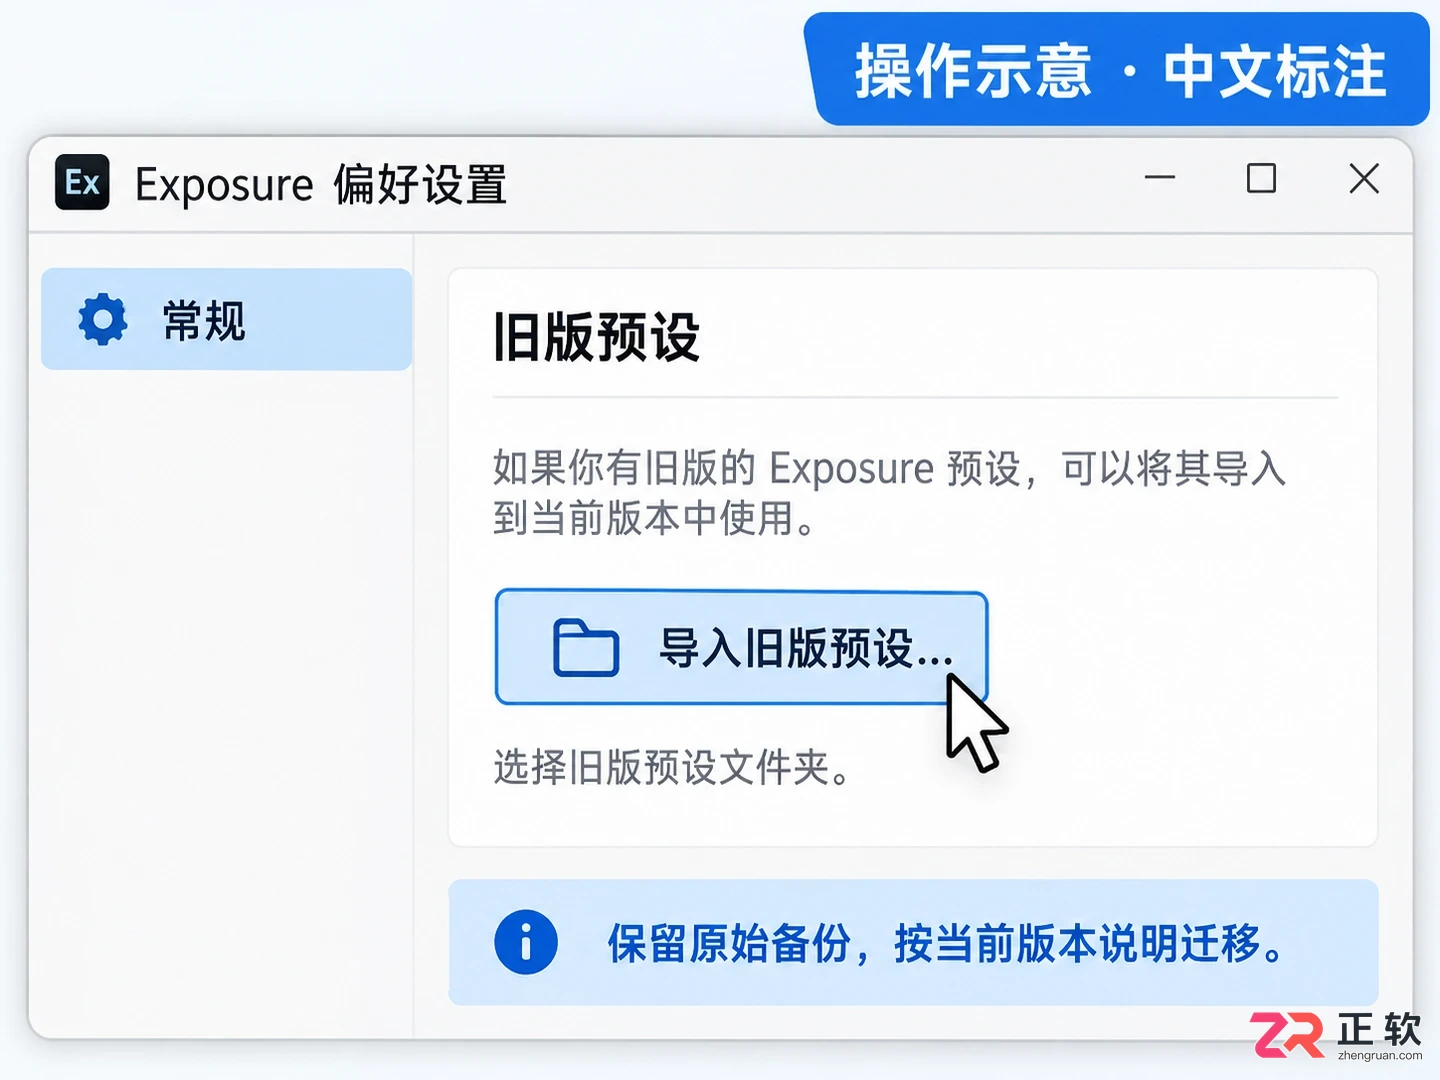1440x1080 pixels.
Task: Click the window title Exposure 偏好设置
Action: [x=321, y=184]
